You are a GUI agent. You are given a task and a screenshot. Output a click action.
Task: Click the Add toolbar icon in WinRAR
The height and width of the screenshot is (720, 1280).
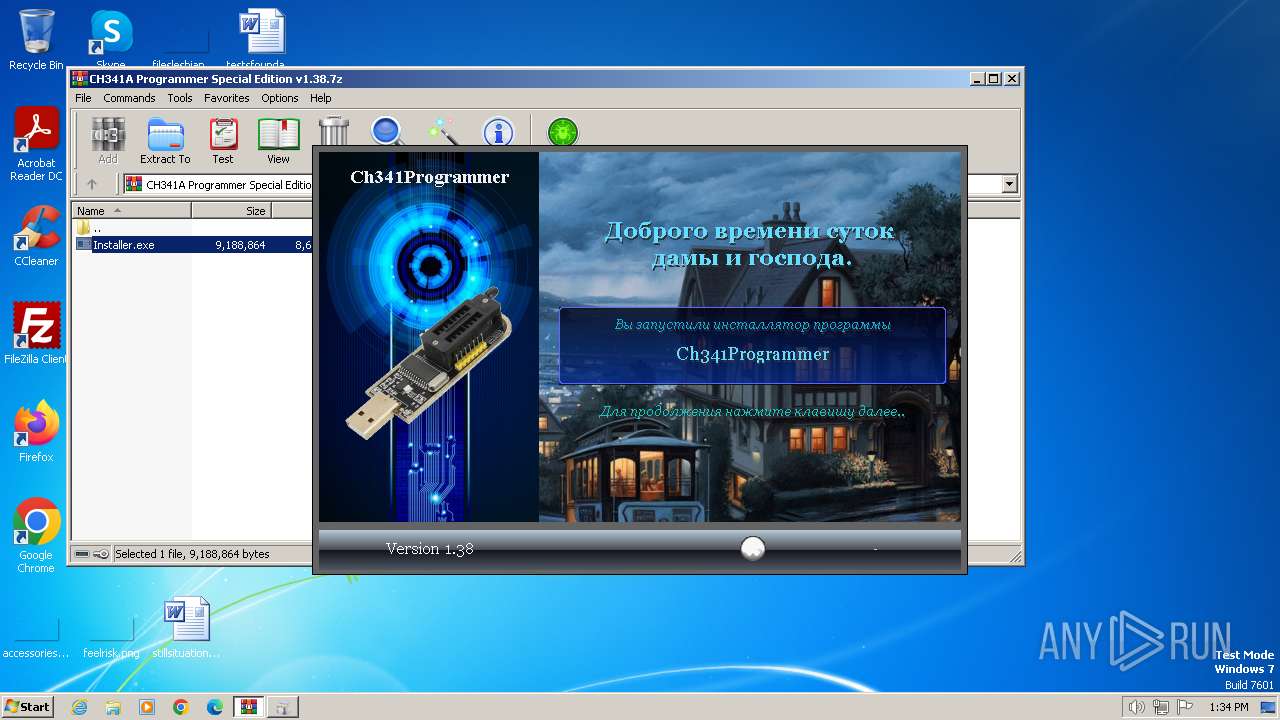pyautogui.click(x=108, y=140)
